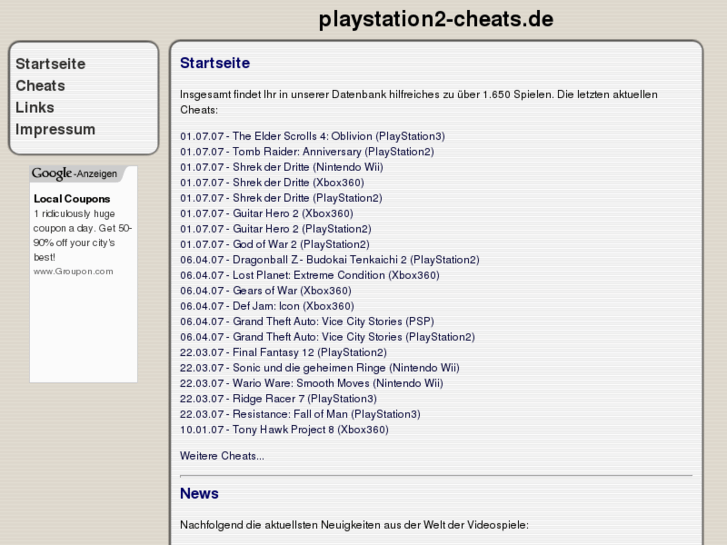Open the Impressum page

tap(55, 129)
